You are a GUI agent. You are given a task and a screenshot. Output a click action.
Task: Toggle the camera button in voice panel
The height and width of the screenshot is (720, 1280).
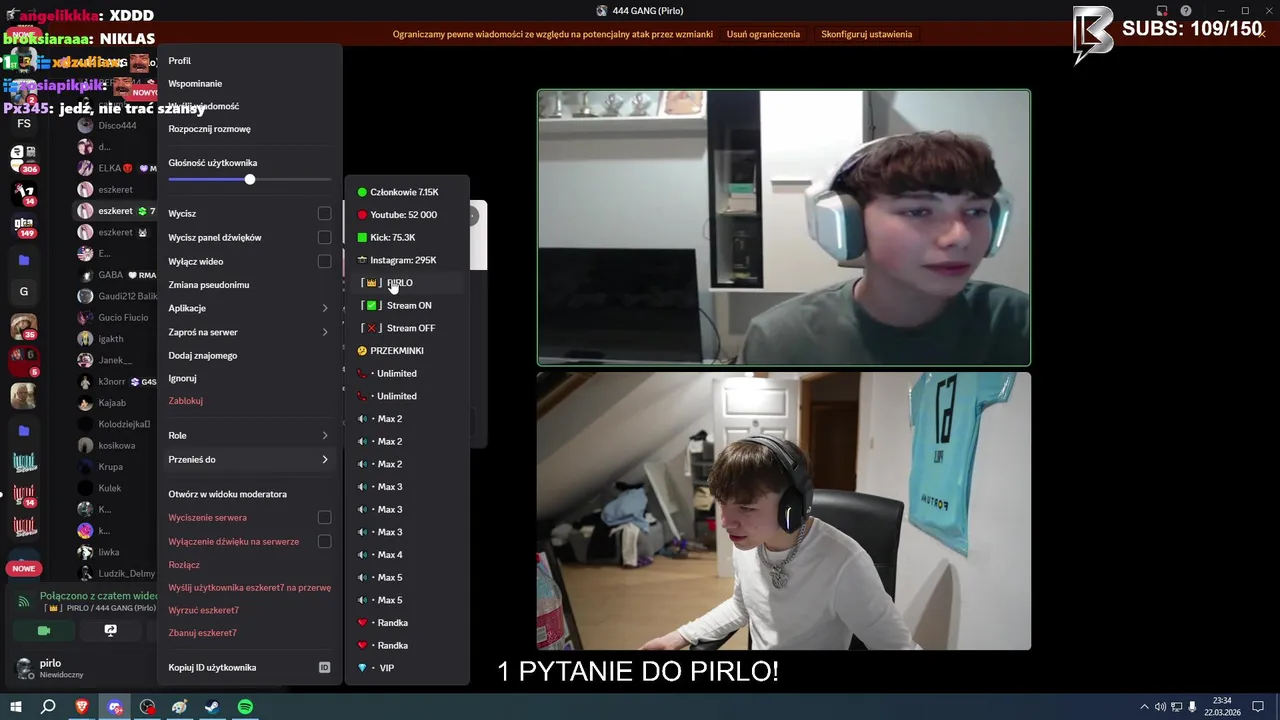(44, 631)
